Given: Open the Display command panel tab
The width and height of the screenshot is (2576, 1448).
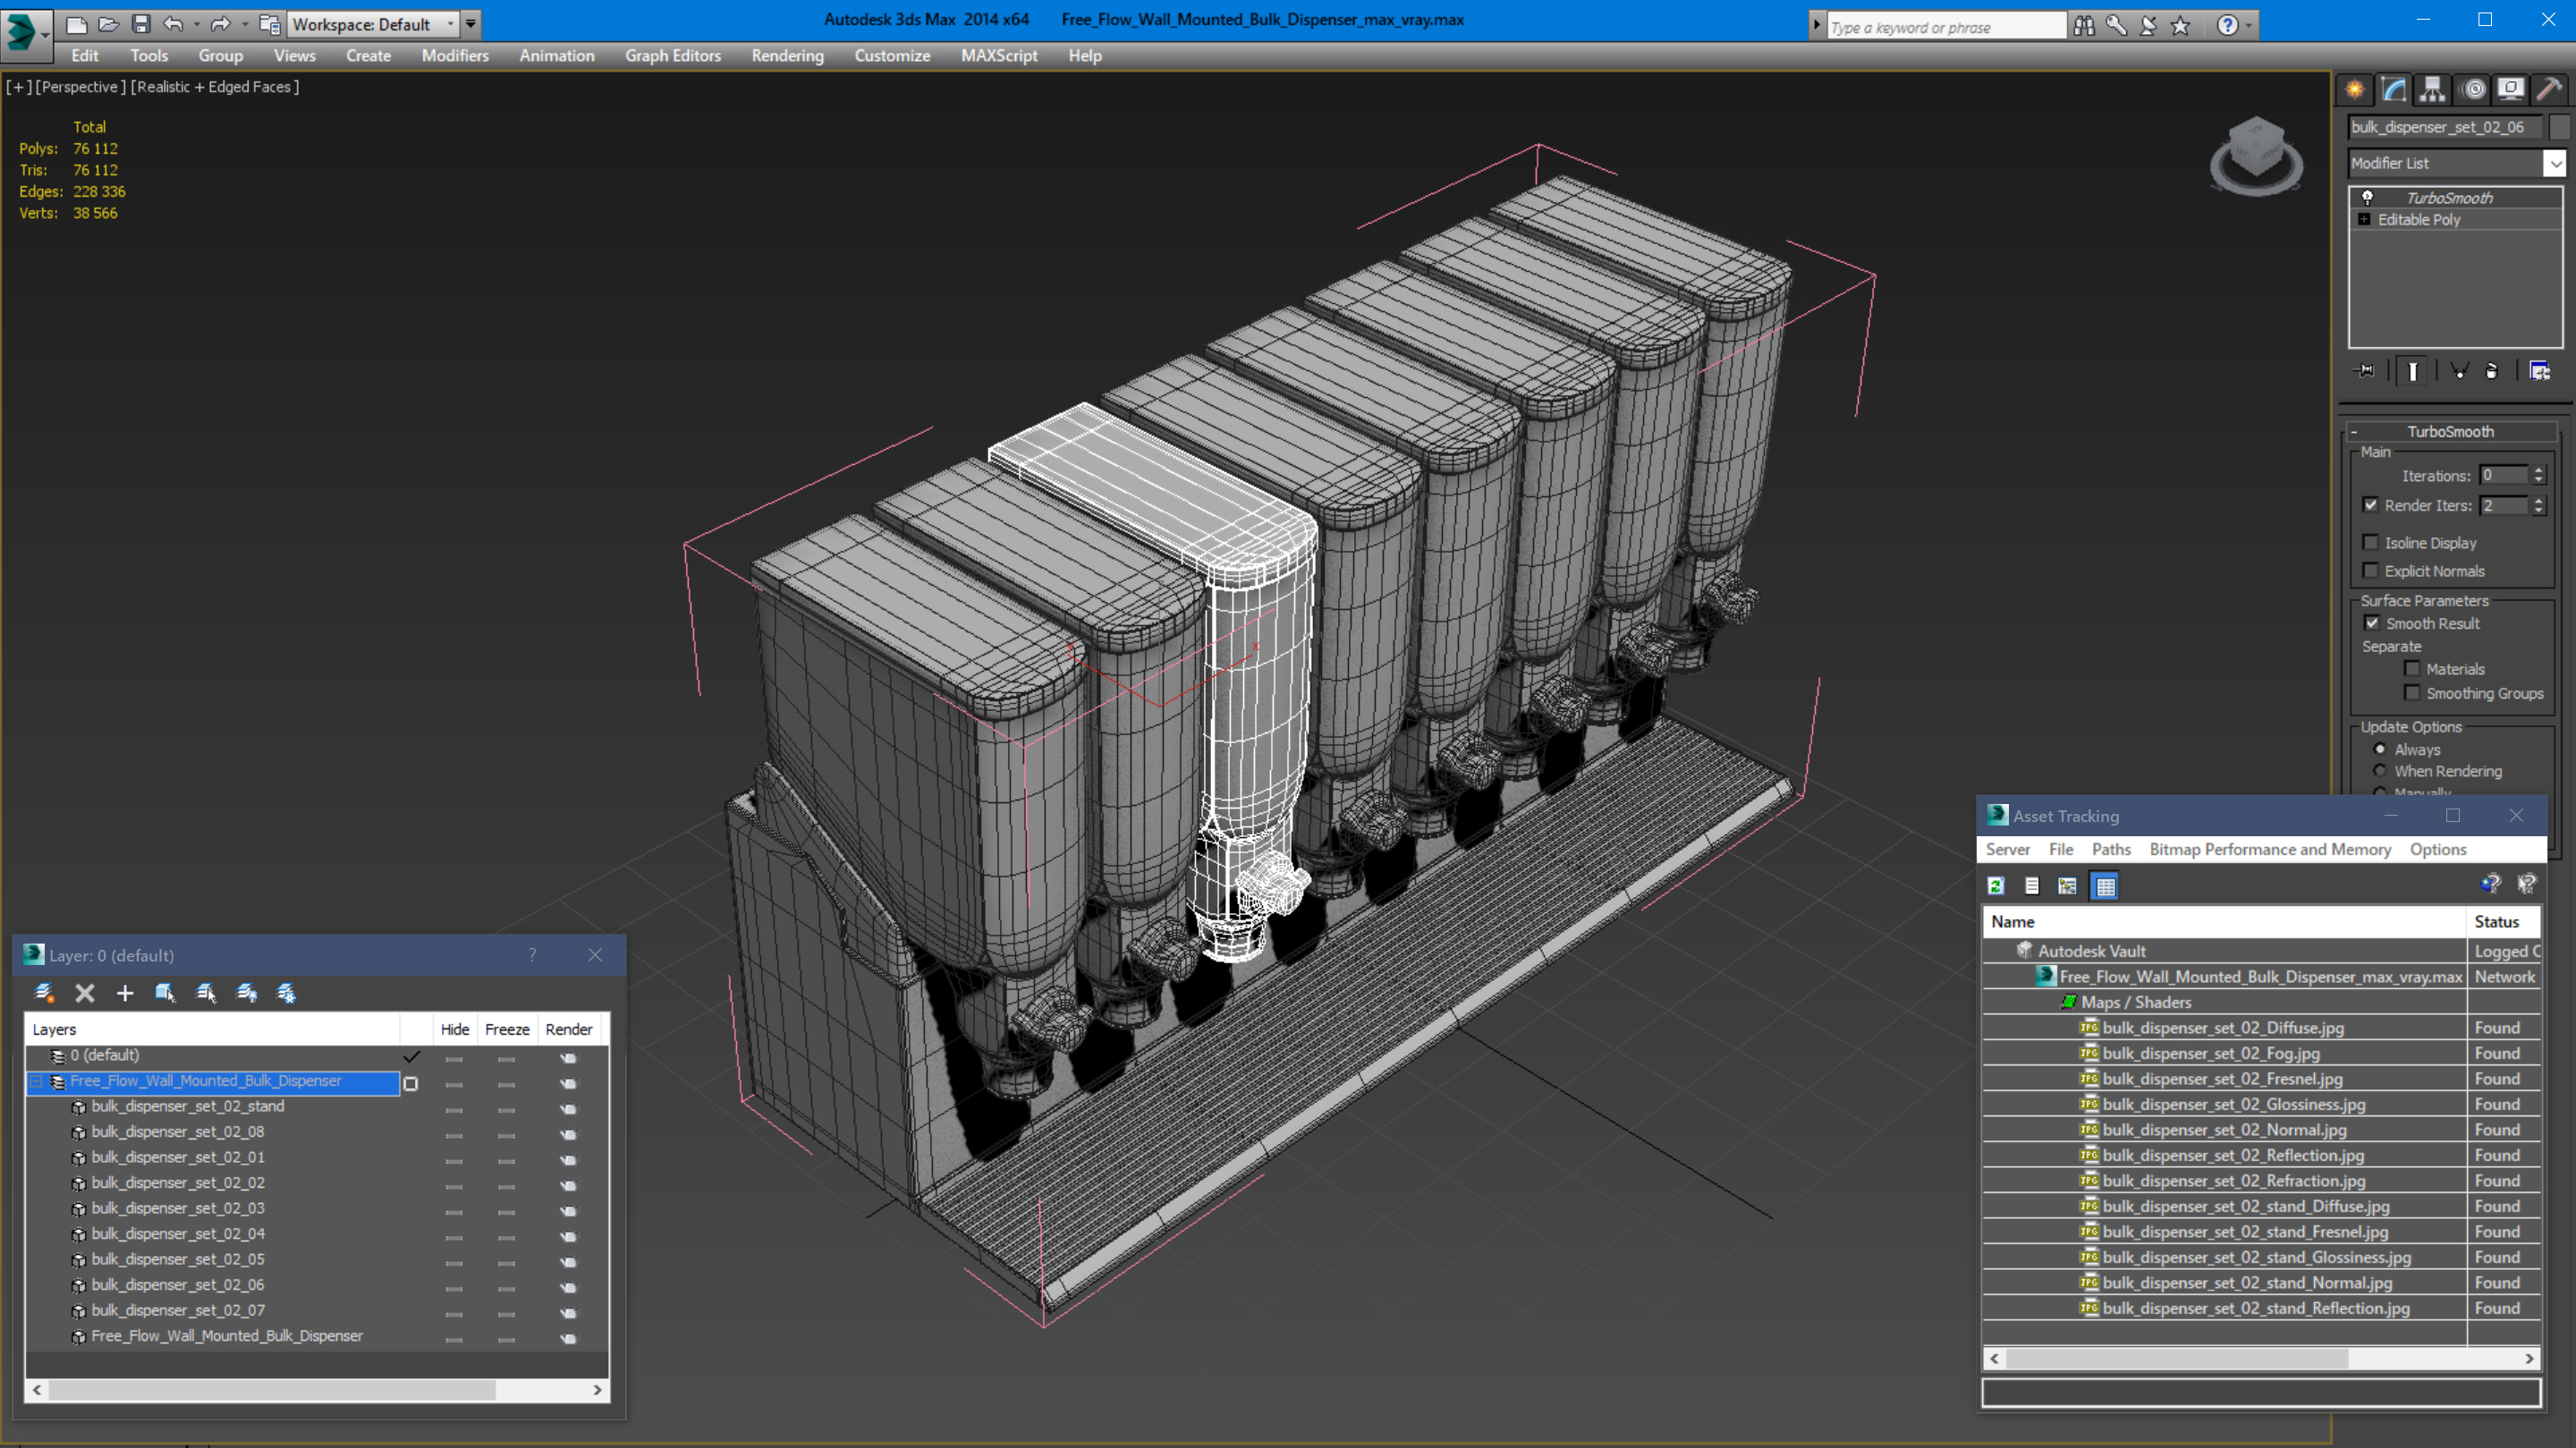Looking at the screenshot, I should coord(2510,90).
